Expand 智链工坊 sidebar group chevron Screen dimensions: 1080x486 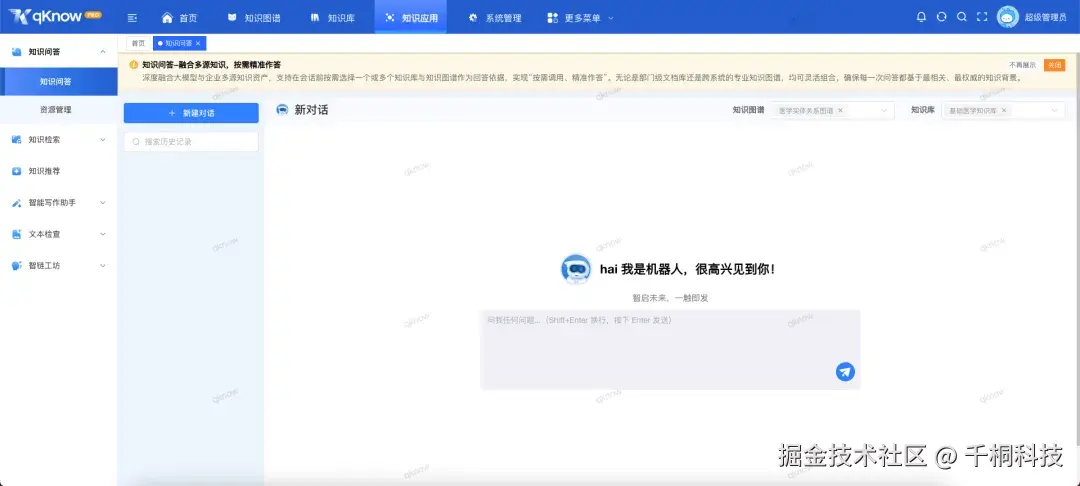click(103, 266)
